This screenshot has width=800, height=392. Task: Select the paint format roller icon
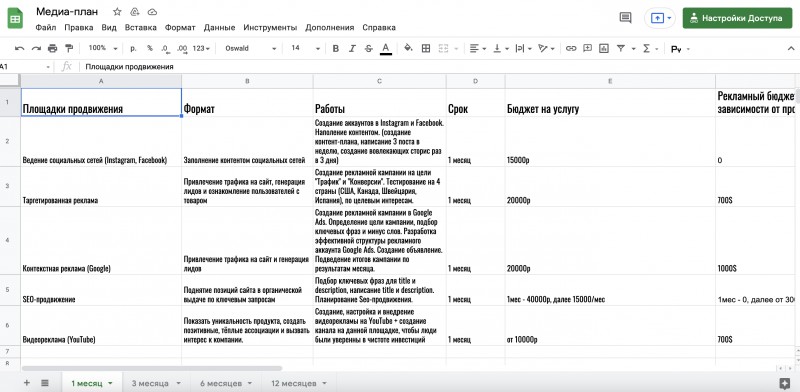click(x=69, y=48)
